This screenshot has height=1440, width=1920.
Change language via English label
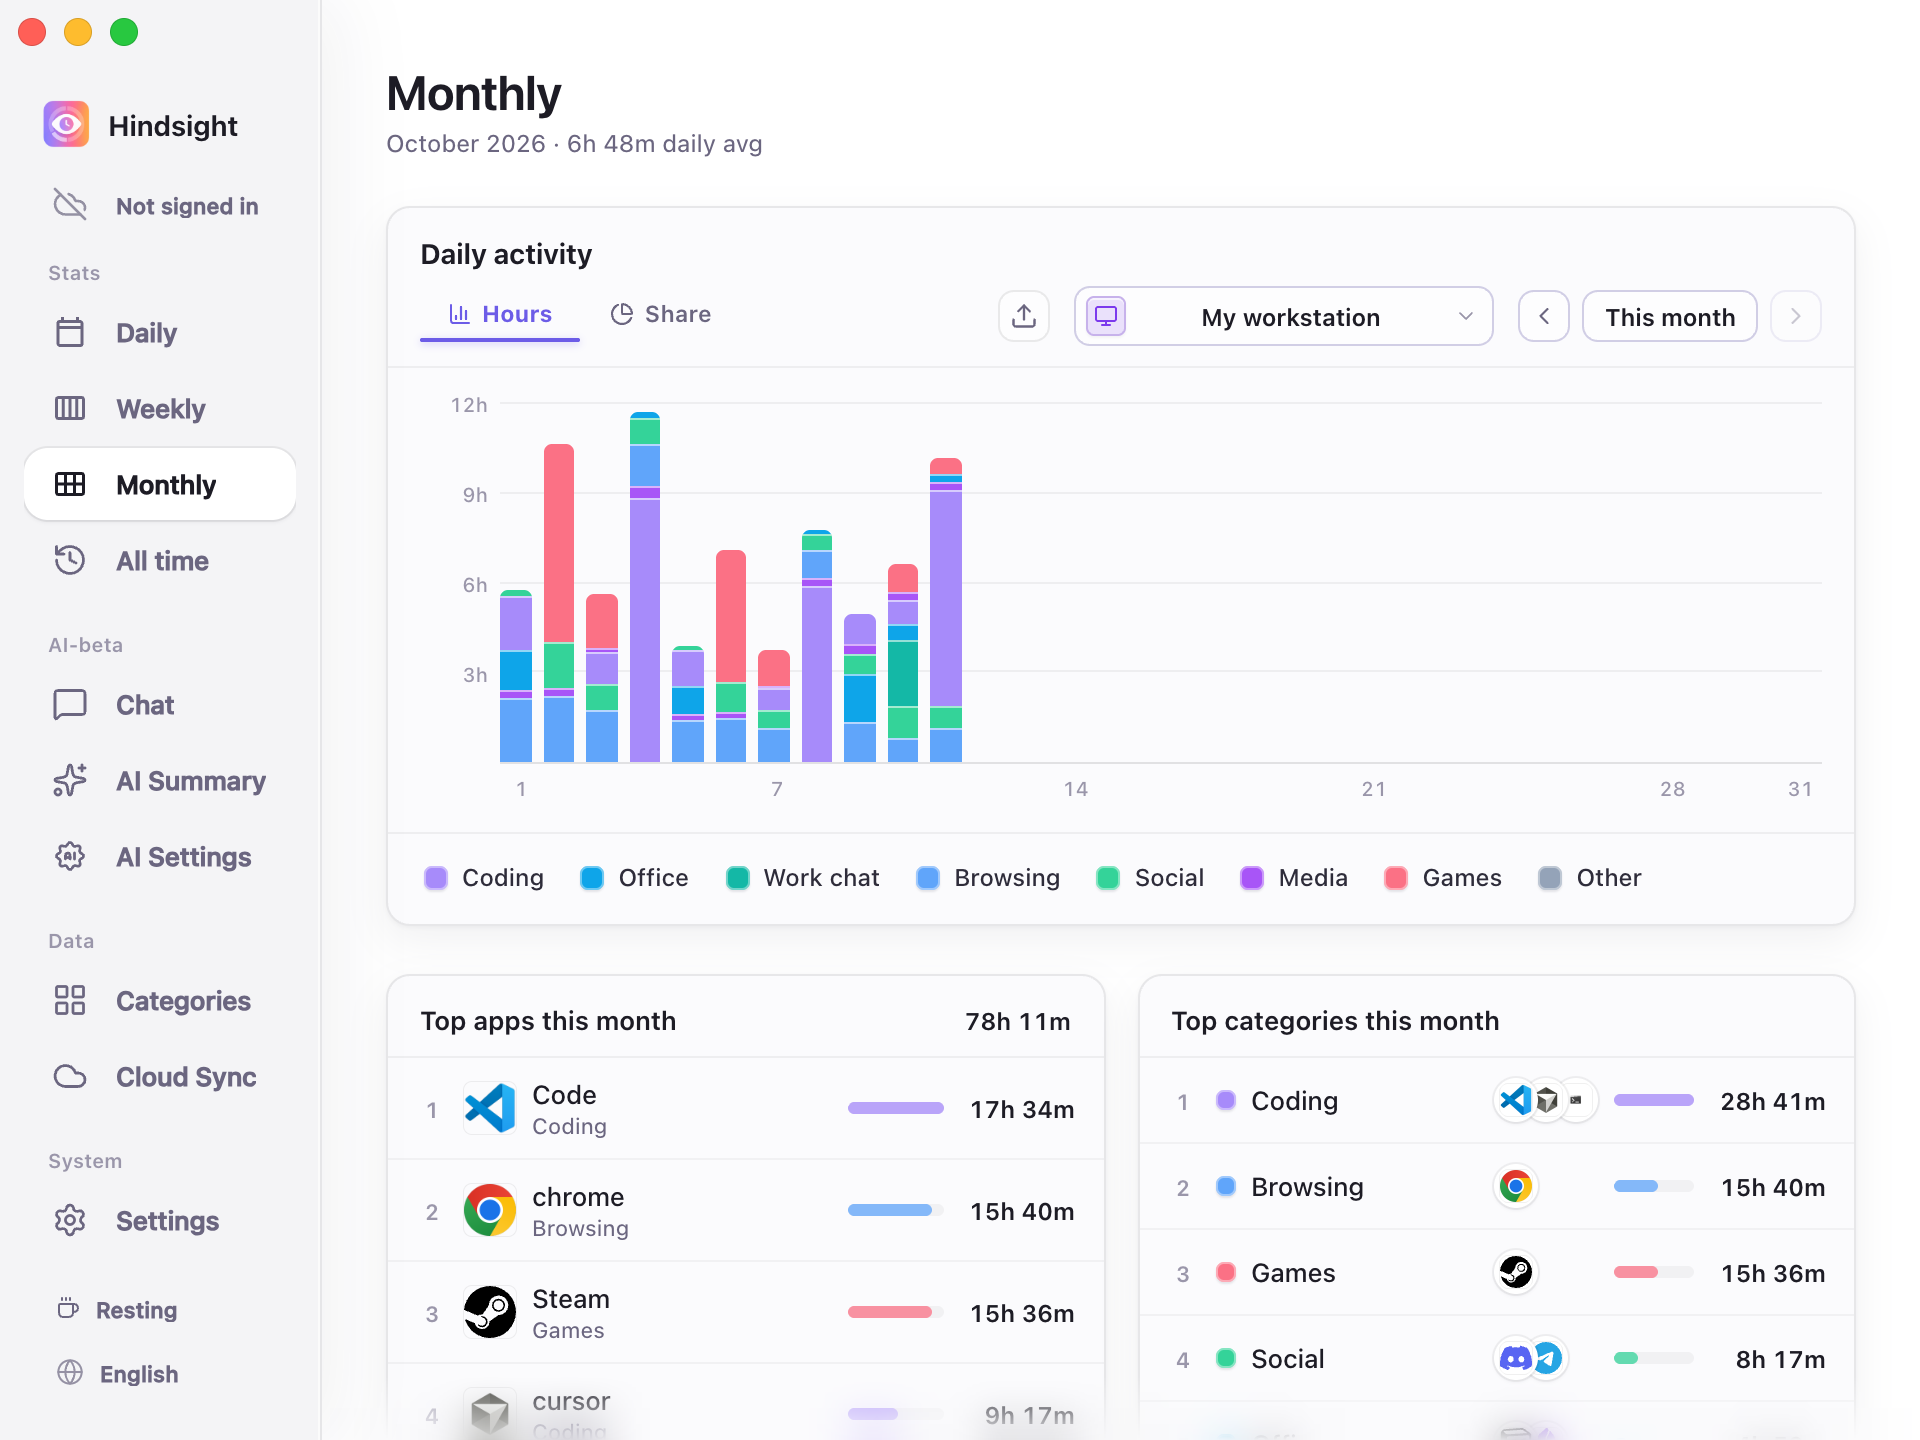coord(139,1374)
